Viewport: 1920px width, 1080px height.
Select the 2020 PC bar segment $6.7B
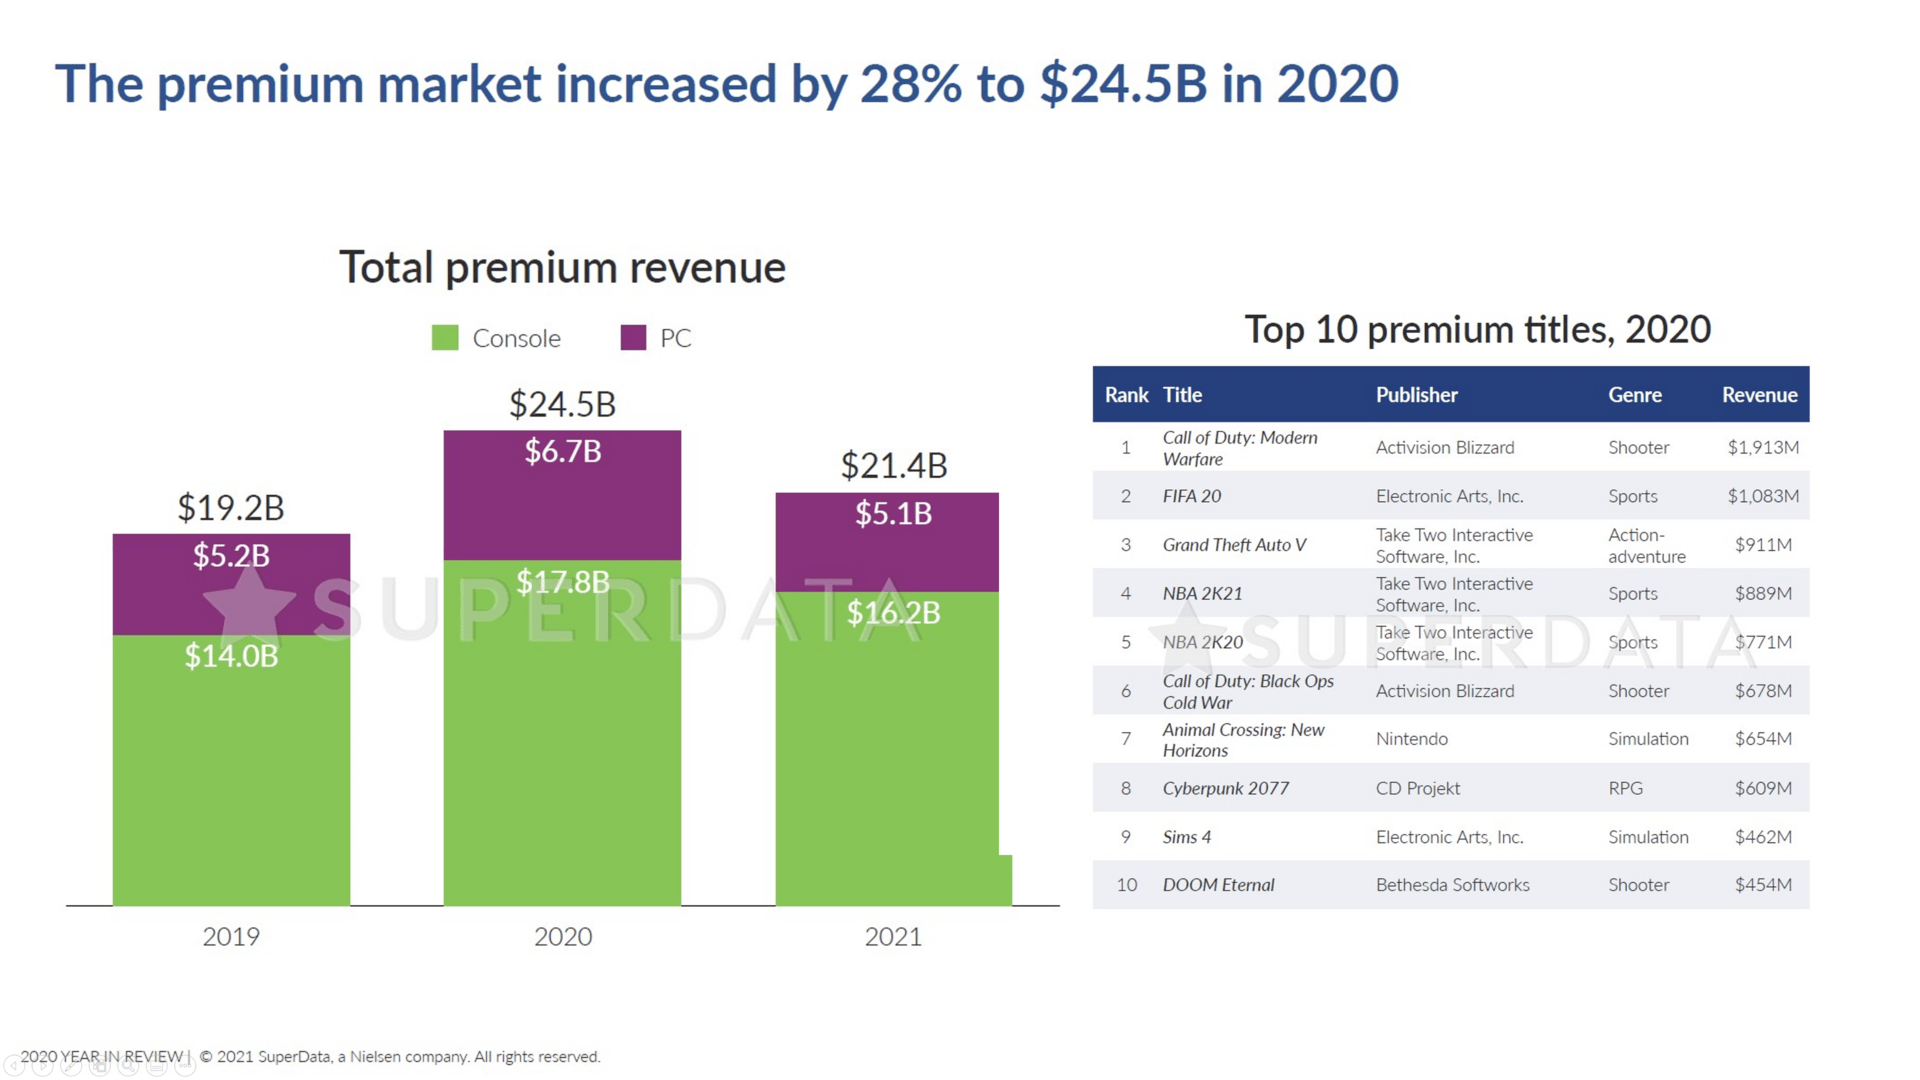pyautogui.click(x=562, y=495)
